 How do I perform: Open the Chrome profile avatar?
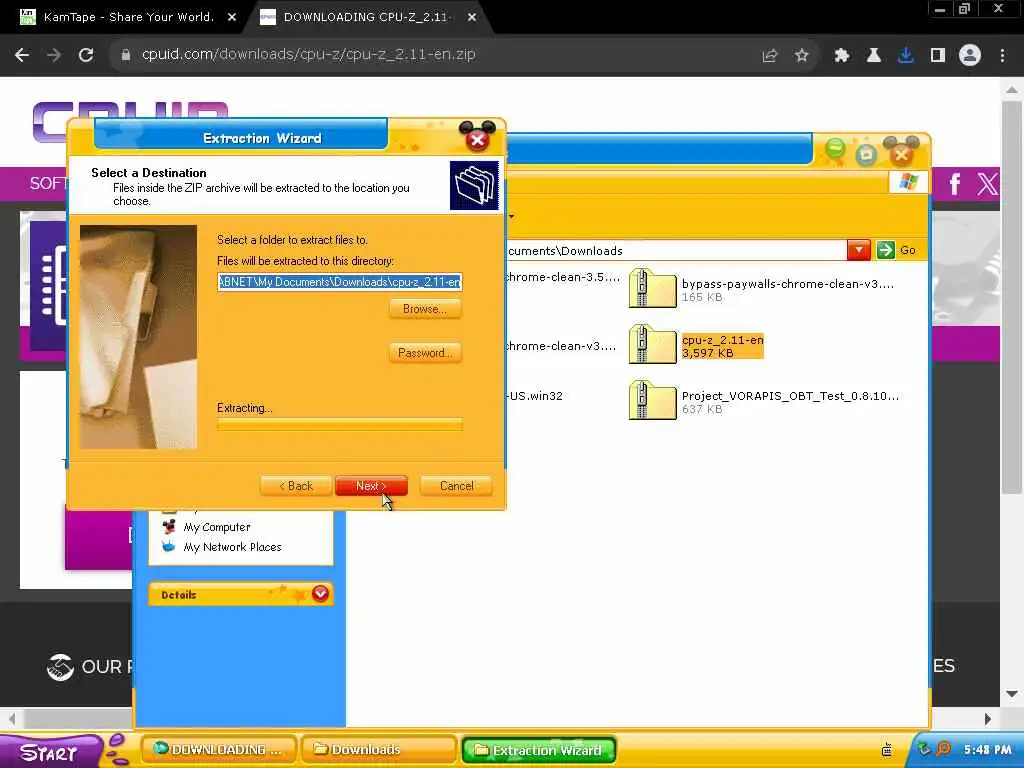[x=970, y=55]
